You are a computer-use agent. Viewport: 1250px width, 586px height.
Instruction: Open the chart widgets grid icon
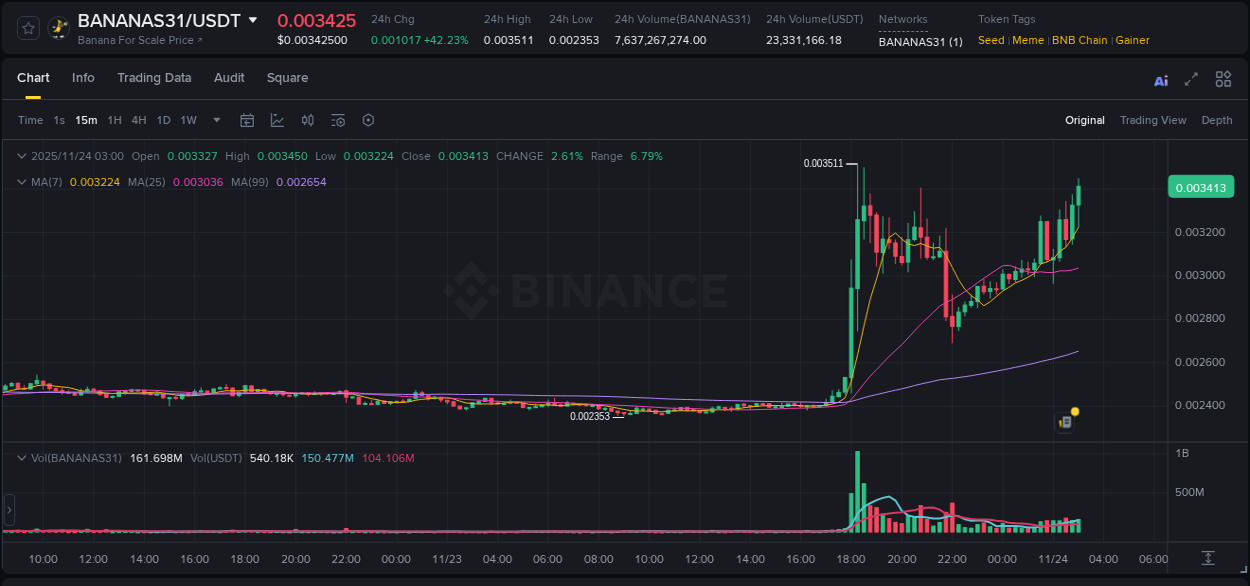(x=1223, y=79)
